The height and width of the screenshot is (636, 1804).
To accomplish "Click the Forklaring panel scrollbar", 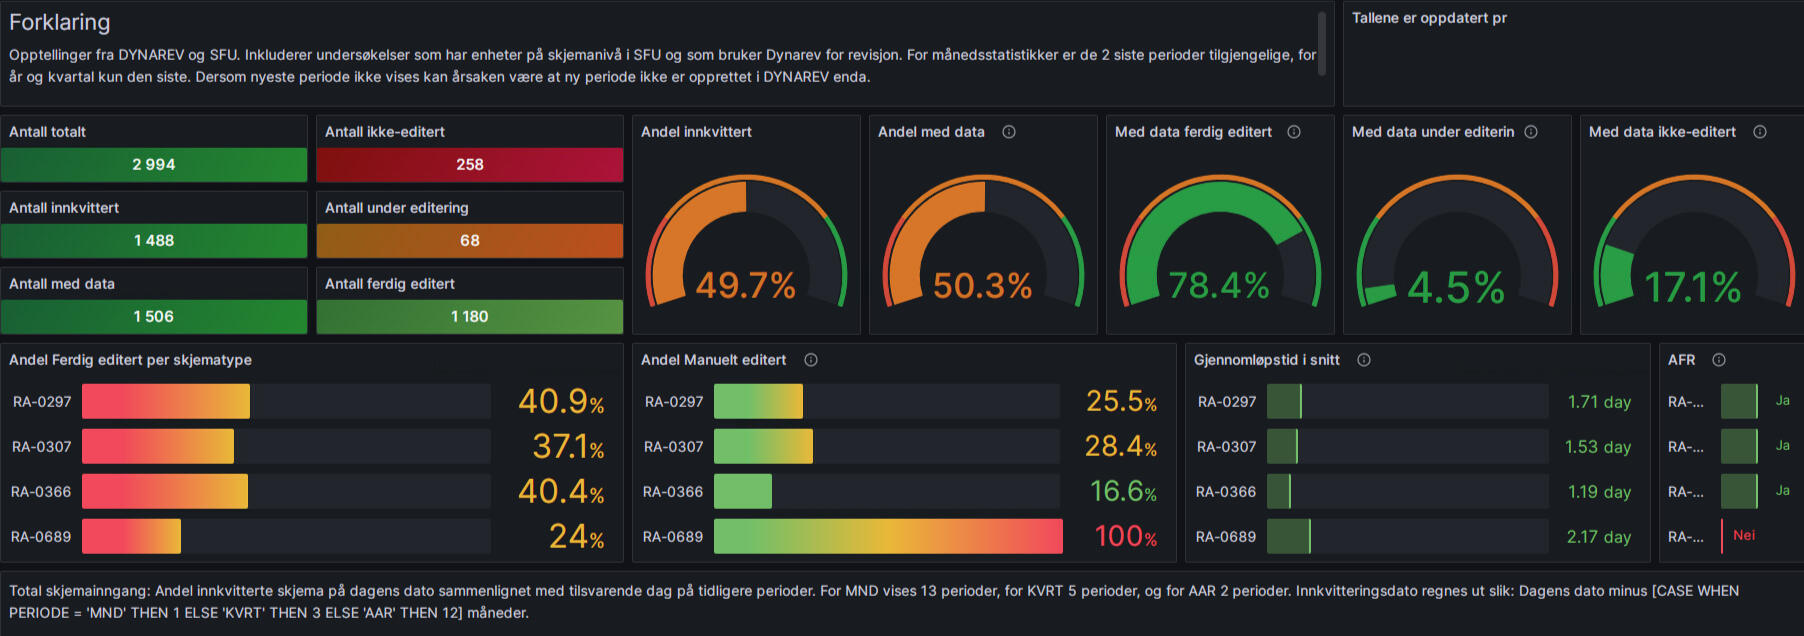I will pyautogui.click(x=1322, y=44).
